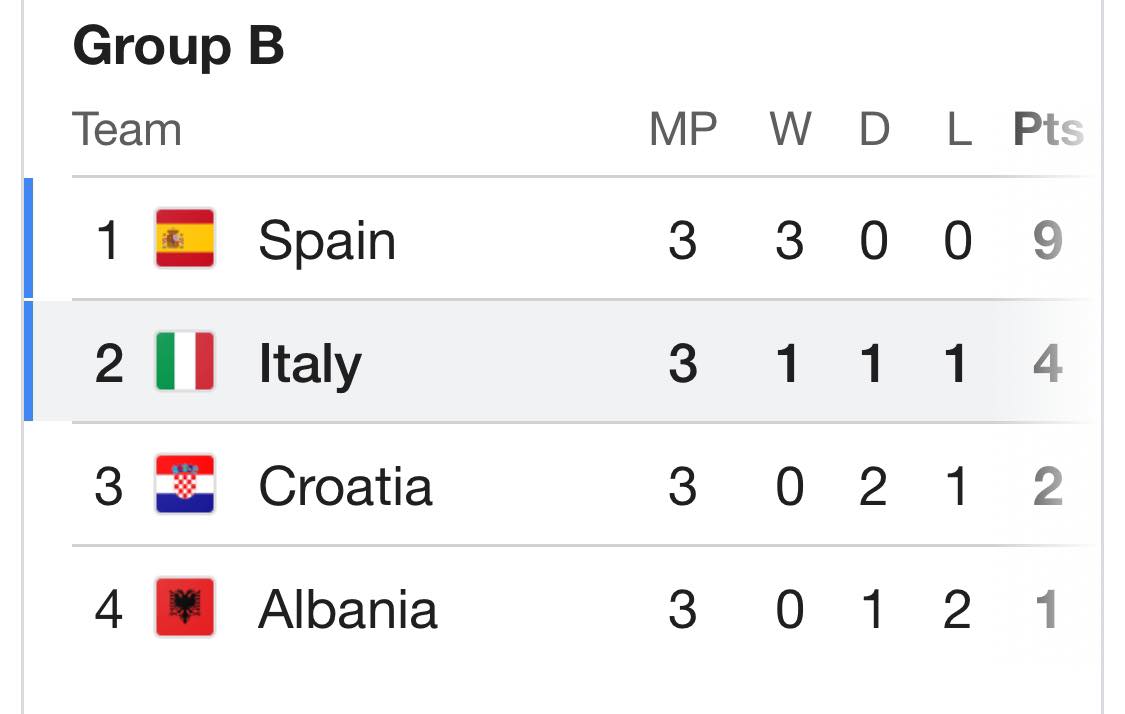Open the Italy team link

(x=309, y=364)
